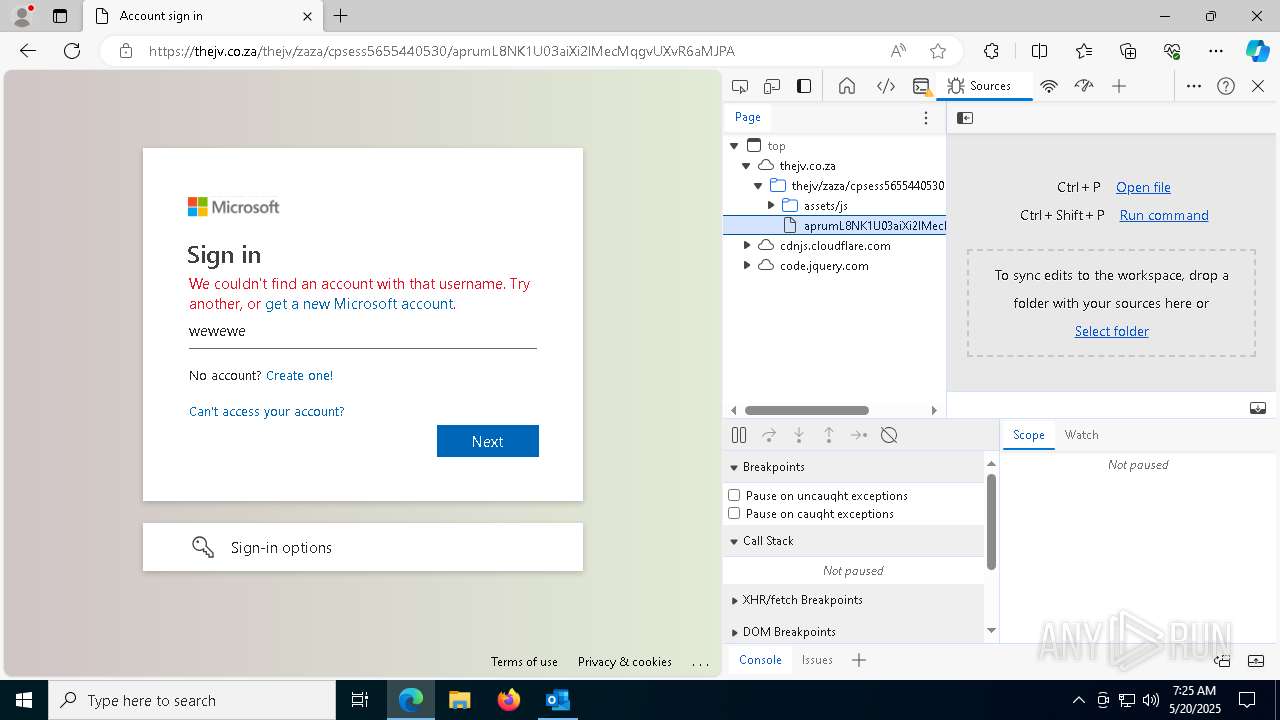The image size is (1280, 720).
Task: Click Can't access your account? link
Action: [266, 412]
